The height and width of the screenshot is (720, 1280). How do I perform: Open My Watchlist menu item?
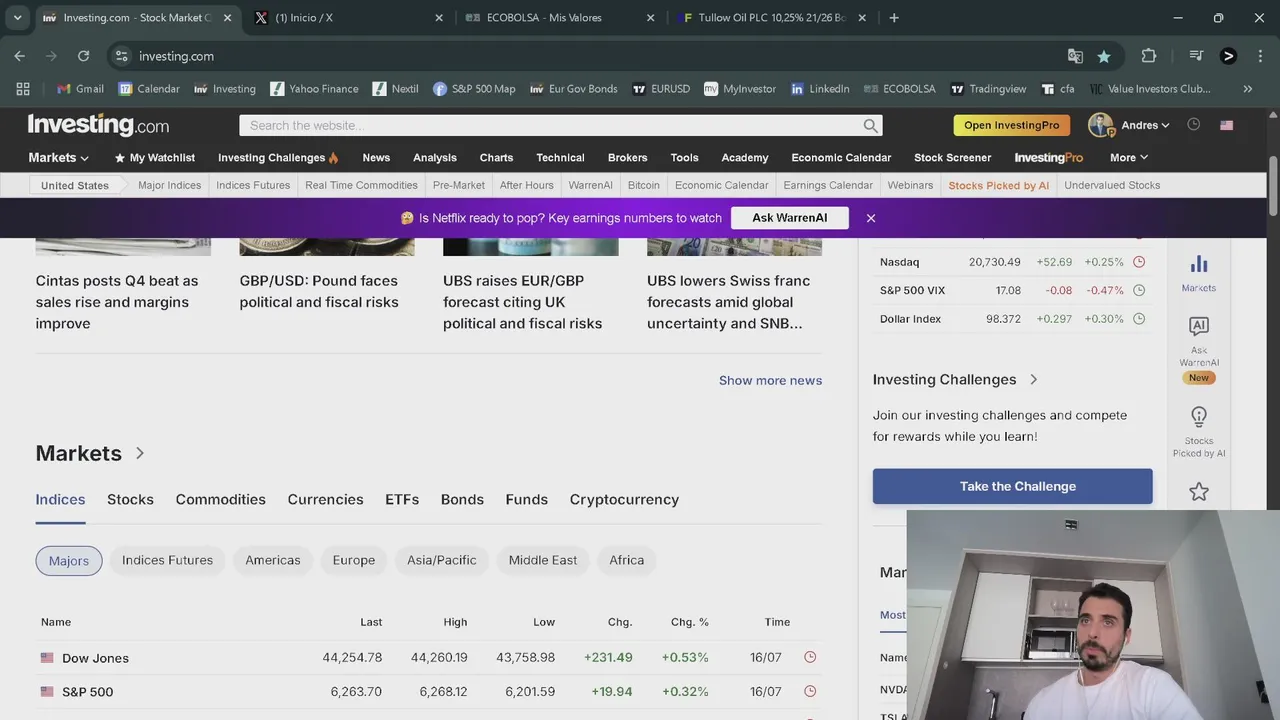point(155,158)
